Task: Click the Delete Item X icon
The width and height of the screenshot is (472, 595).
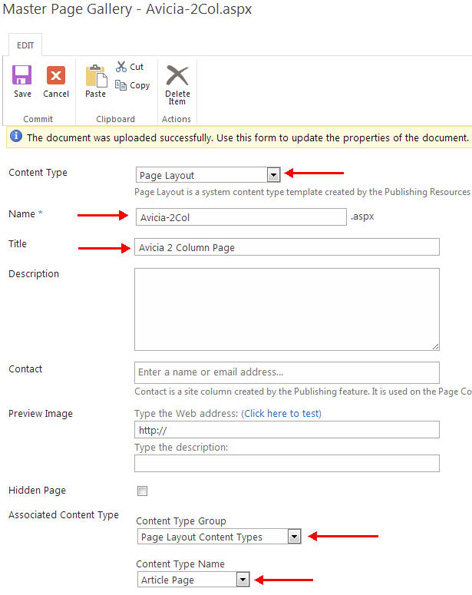Action: [x=177, y=75]
